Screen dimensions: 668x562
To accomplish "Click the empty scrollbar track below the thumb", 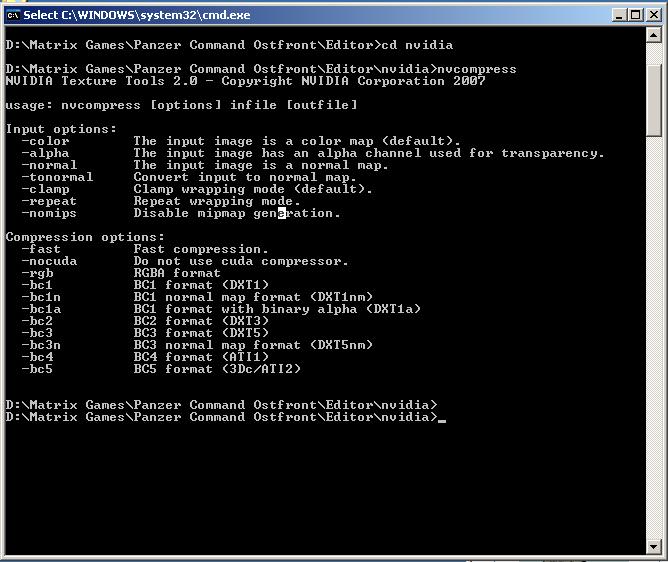I will click(x=654, y=340).
